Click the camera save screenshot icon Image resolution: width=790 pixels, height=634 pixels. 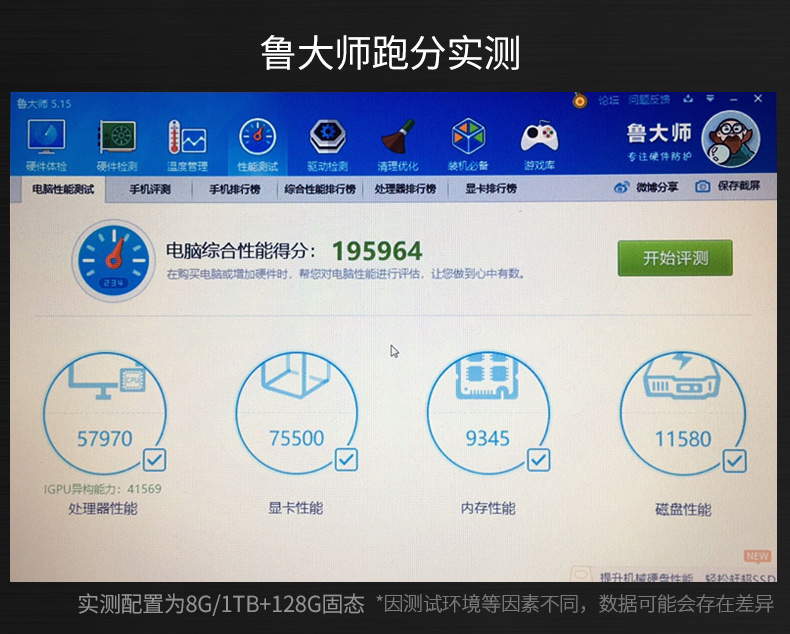tap(703, 186)
